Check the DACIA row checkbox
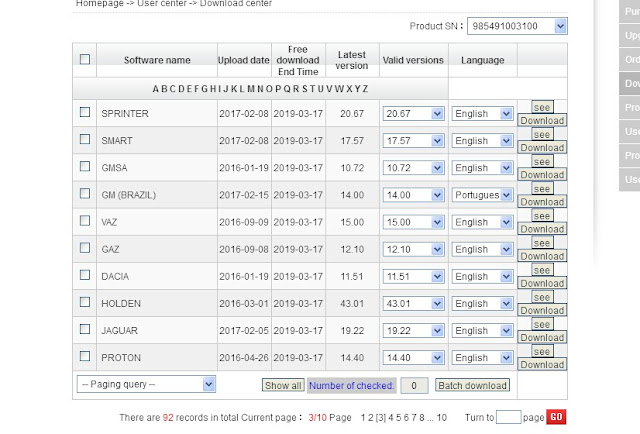The width and height of the screenshot is (640, 434). (85, 275)
